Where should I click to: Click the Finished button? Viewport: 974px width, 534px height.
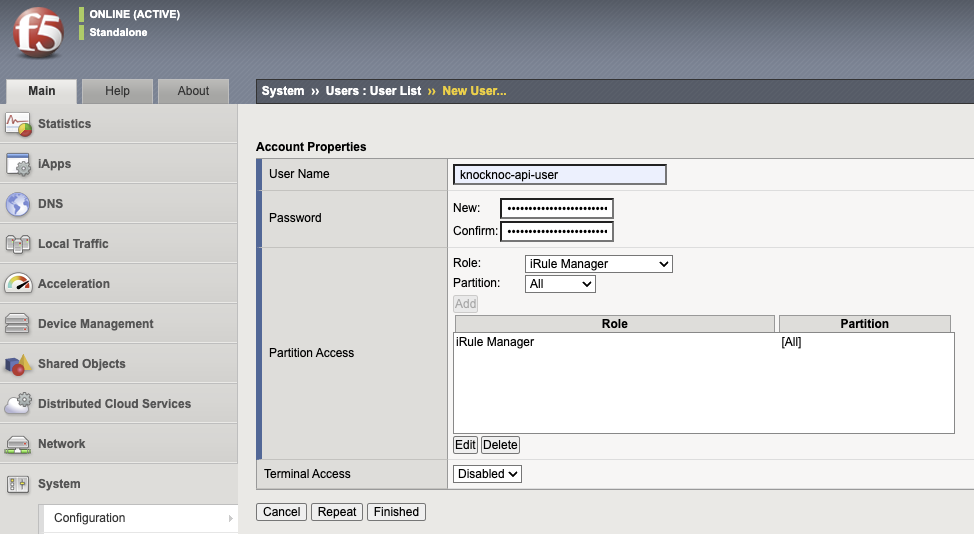396,512
